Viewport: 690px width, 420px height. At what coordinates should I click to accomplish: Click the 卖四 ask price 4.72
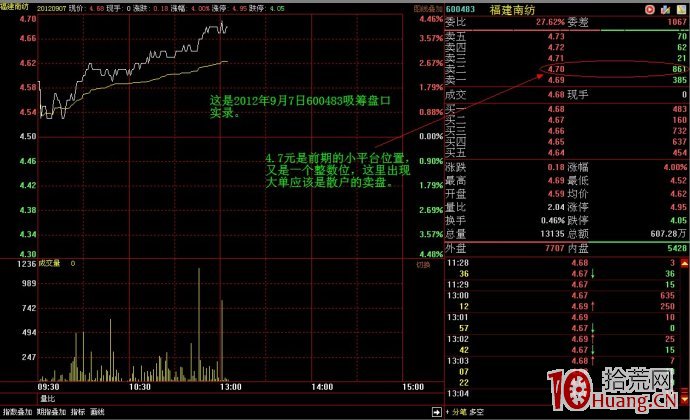click(556, 48)
